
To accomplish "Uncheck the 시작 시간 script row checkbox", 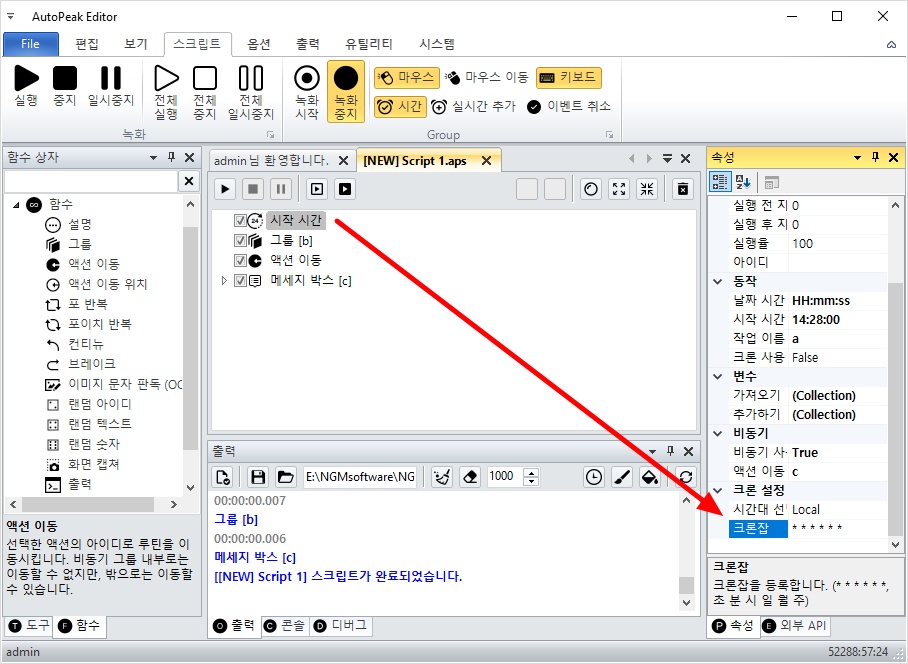I will pyautogui.click(x=240, y=221).
